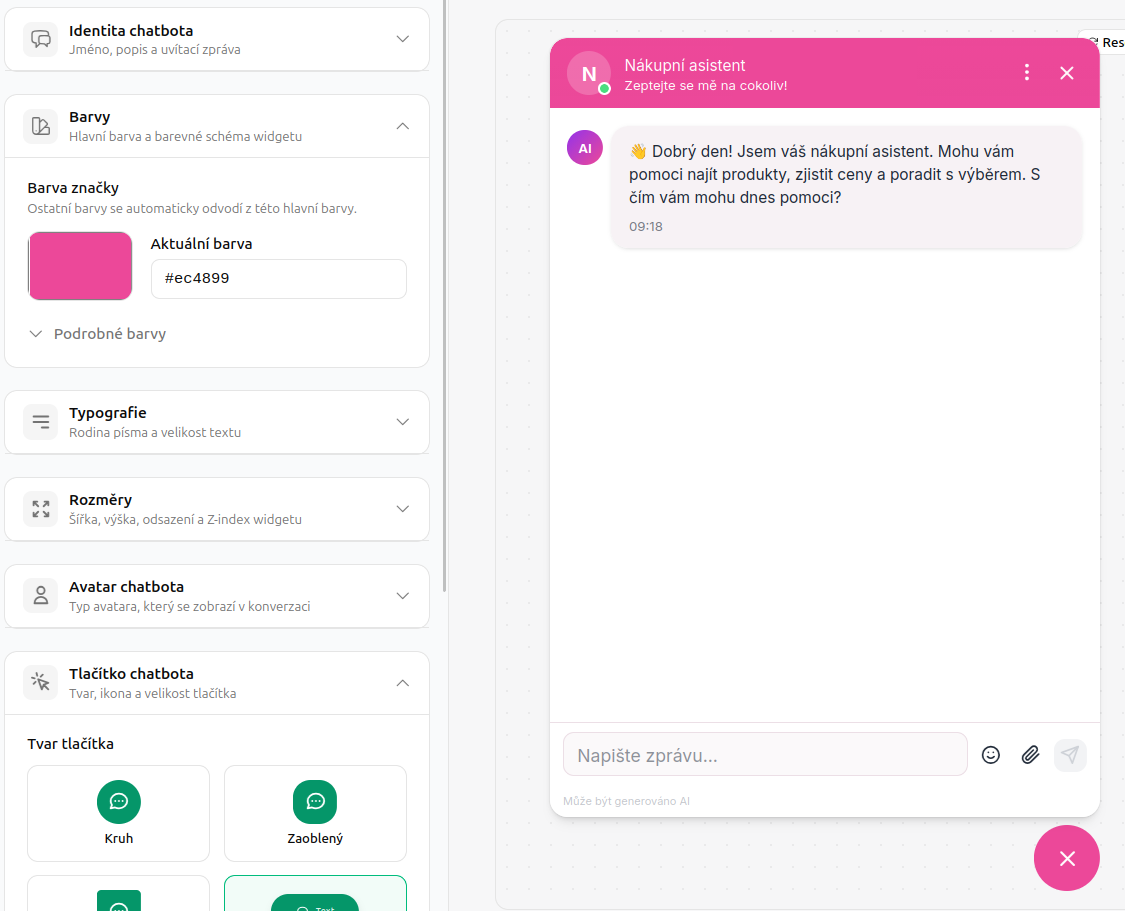
Task: Collapse the Barvy section
Action: (x=402, y=126)
